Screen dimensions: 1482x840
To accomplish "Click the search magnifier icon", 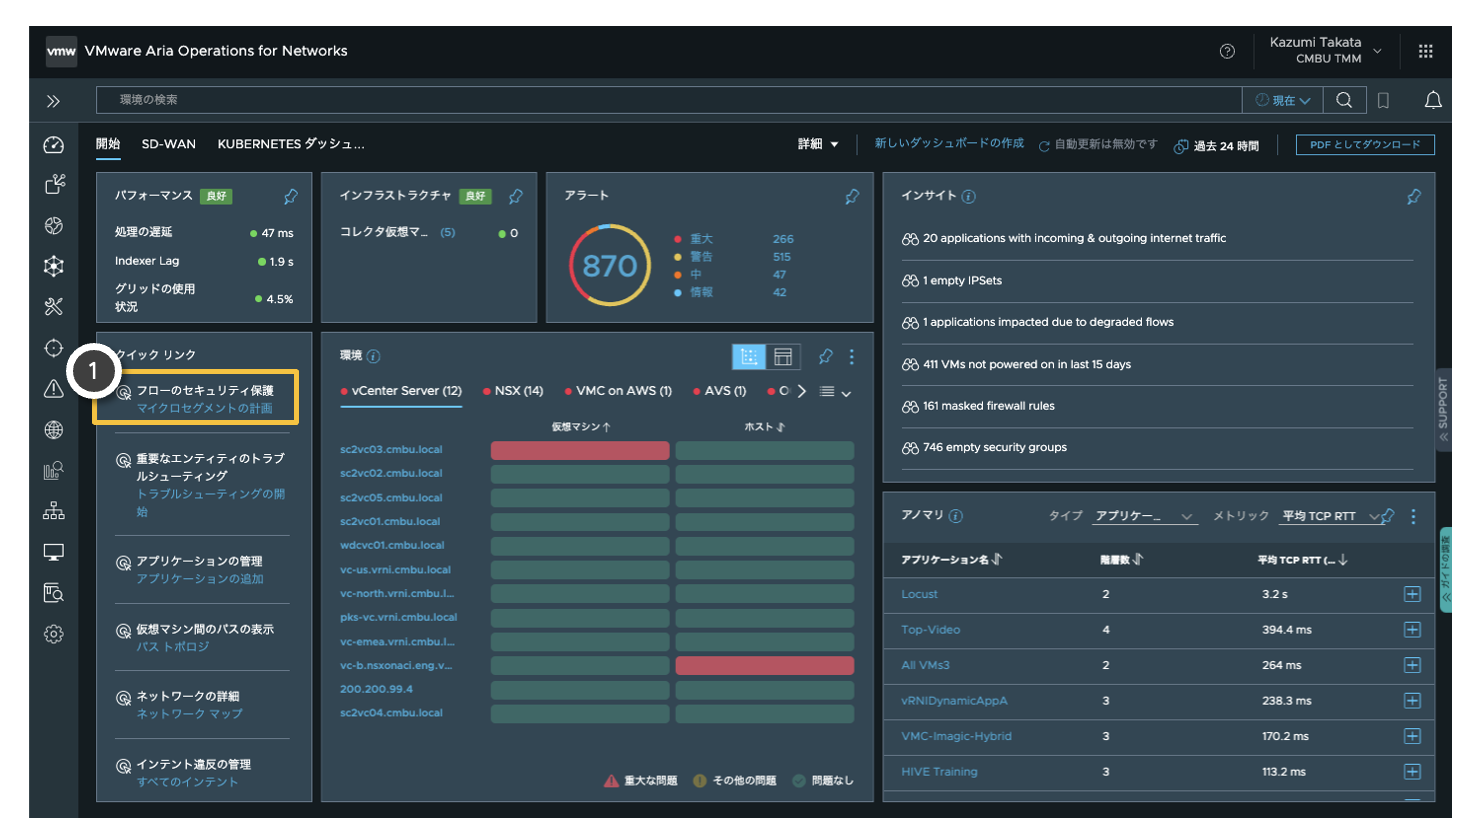I will (x=1345, y=100).
